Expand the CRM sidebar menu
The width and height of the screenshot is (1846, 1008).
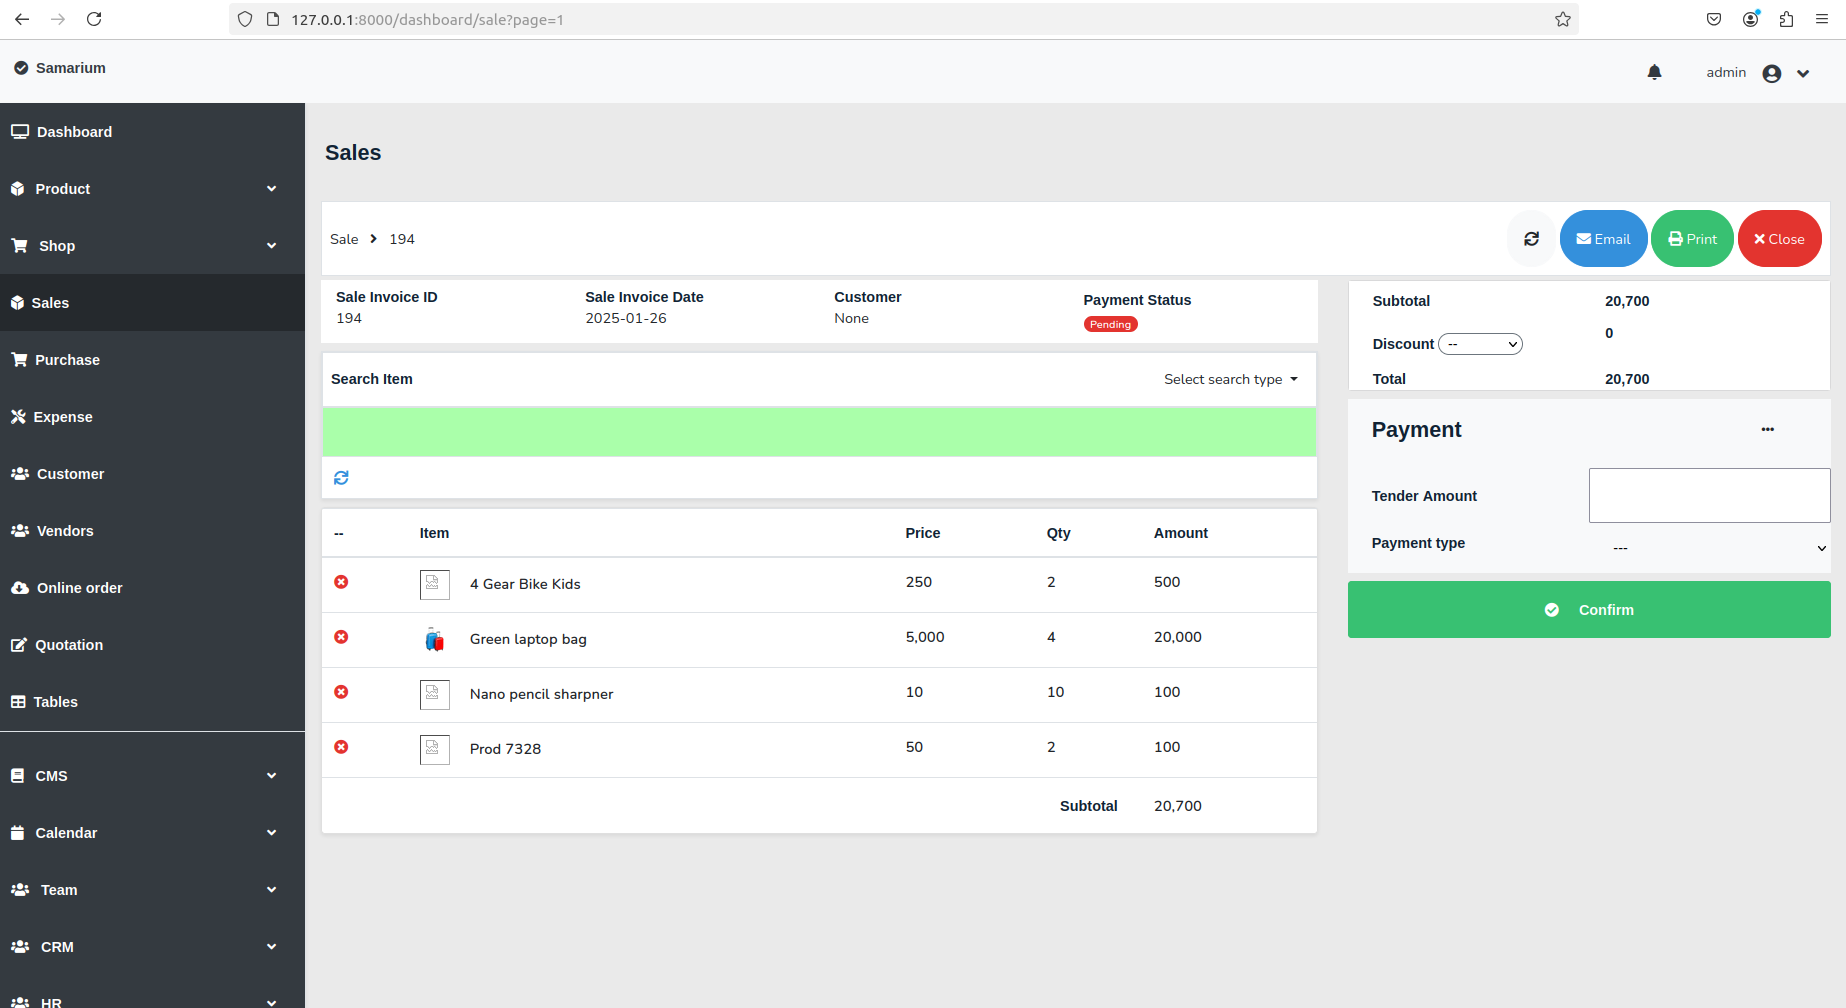[152, 947]
